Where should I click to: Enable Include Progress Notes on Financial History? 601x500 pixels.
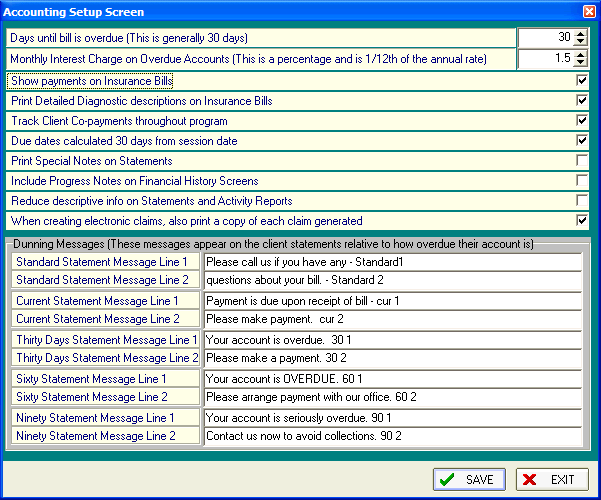click(582, 180)
